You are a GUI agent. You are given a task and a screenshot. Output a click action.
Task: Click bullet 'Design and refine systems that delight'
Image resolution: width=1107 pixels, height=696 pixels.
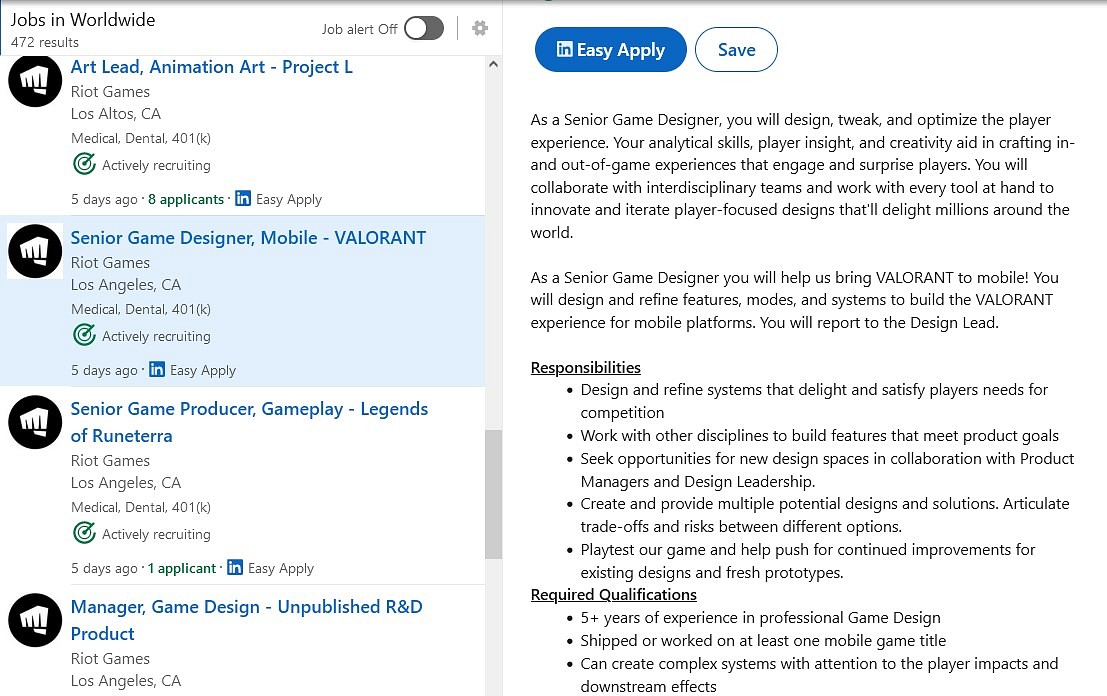pyautogui.click(x=814, y=401)
